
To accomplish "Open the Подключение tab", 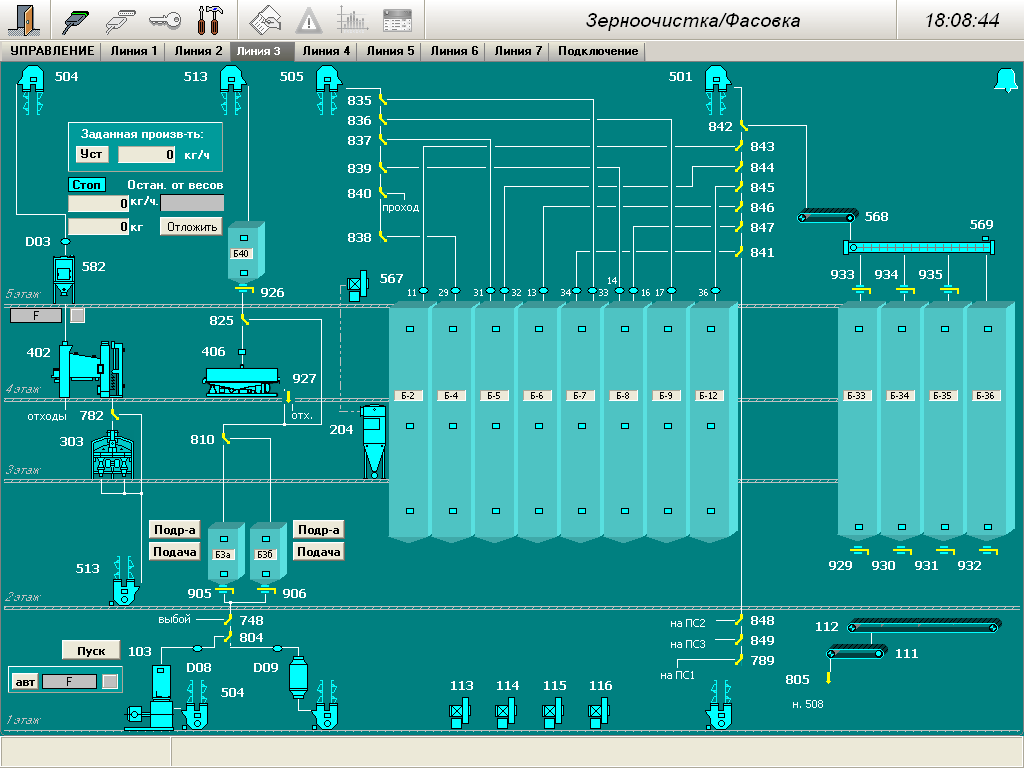I will click(598, 51).
